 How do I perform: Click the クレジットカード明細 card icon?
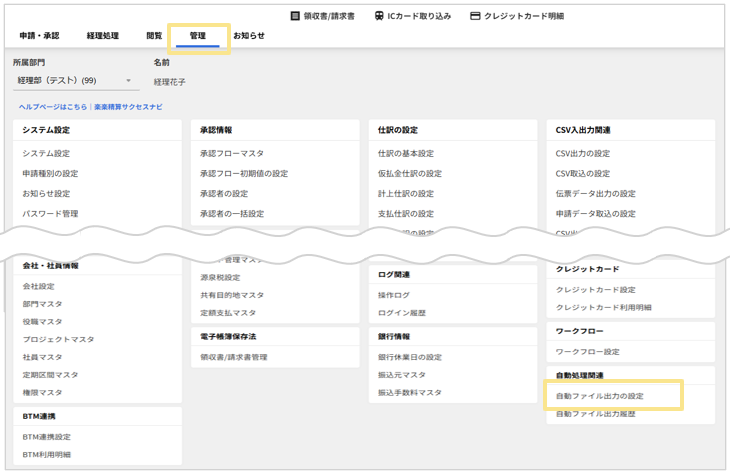tap(475, 16)
